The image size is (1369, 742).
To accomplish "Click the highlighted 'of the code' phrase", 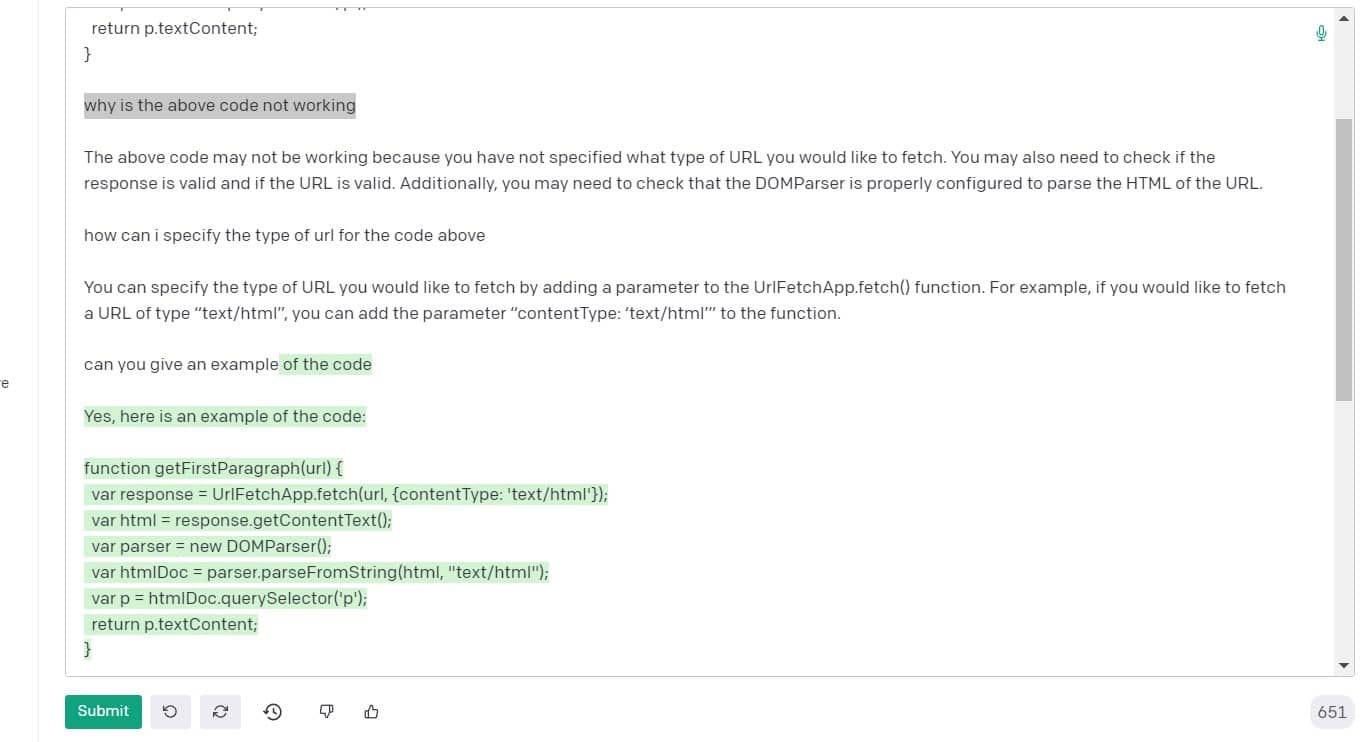I will tap(327, 364).
